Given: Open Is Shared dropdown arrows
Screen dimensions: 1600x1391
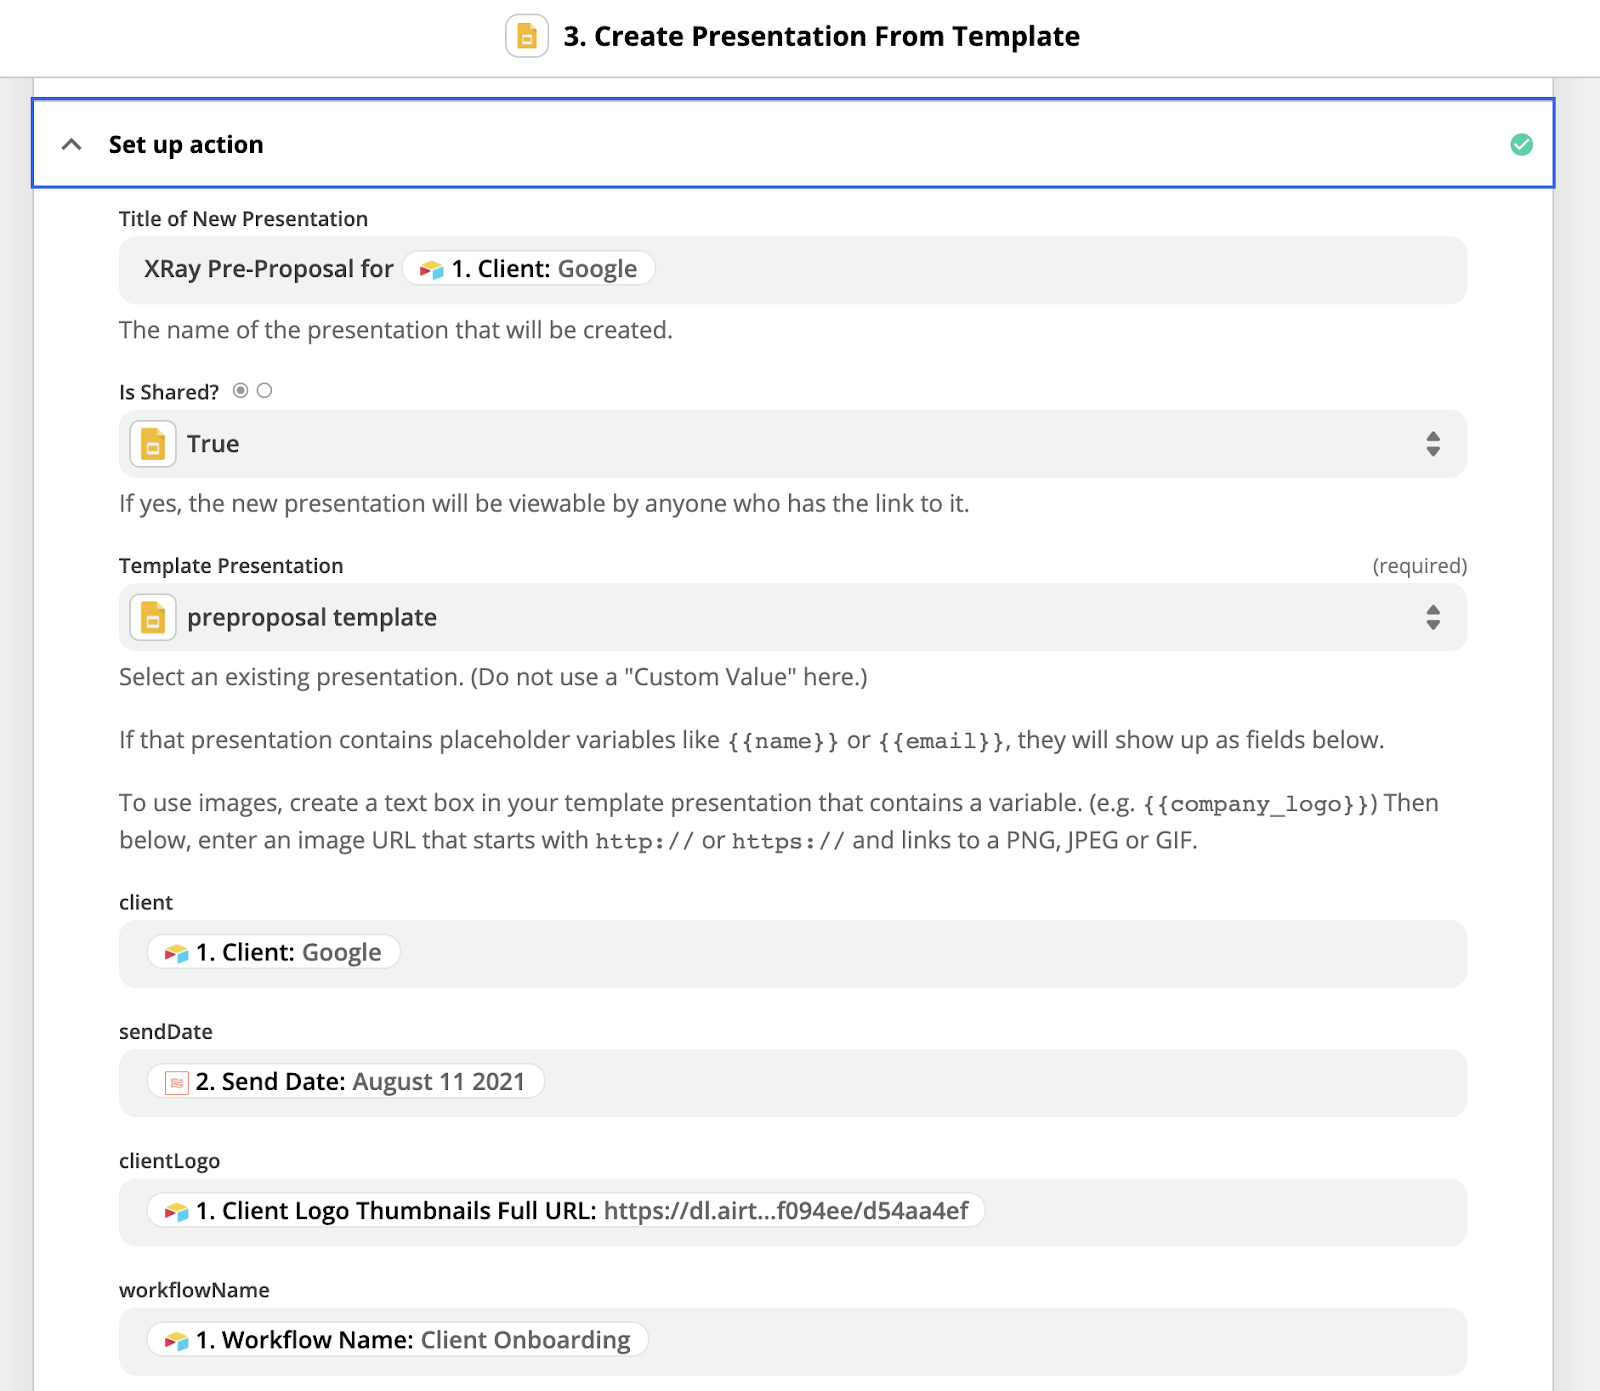Looking at the screenshot, I should [1433, 444].
